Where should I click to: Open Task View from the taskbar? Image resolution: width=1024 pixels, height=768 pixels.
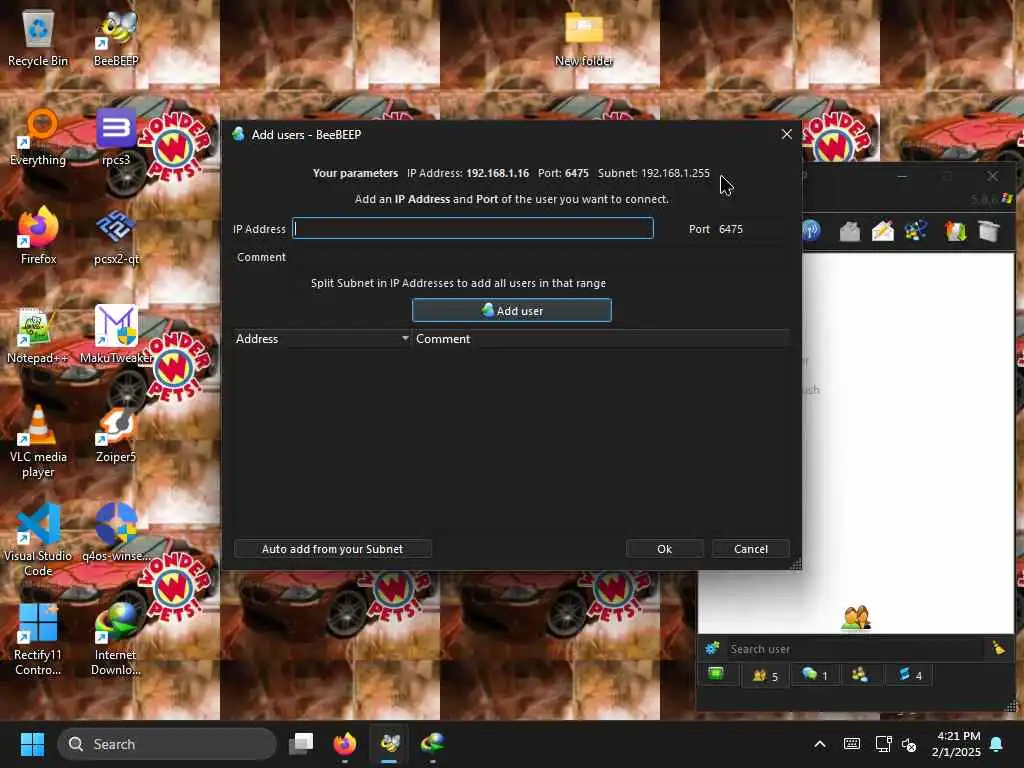coord(301,744)
